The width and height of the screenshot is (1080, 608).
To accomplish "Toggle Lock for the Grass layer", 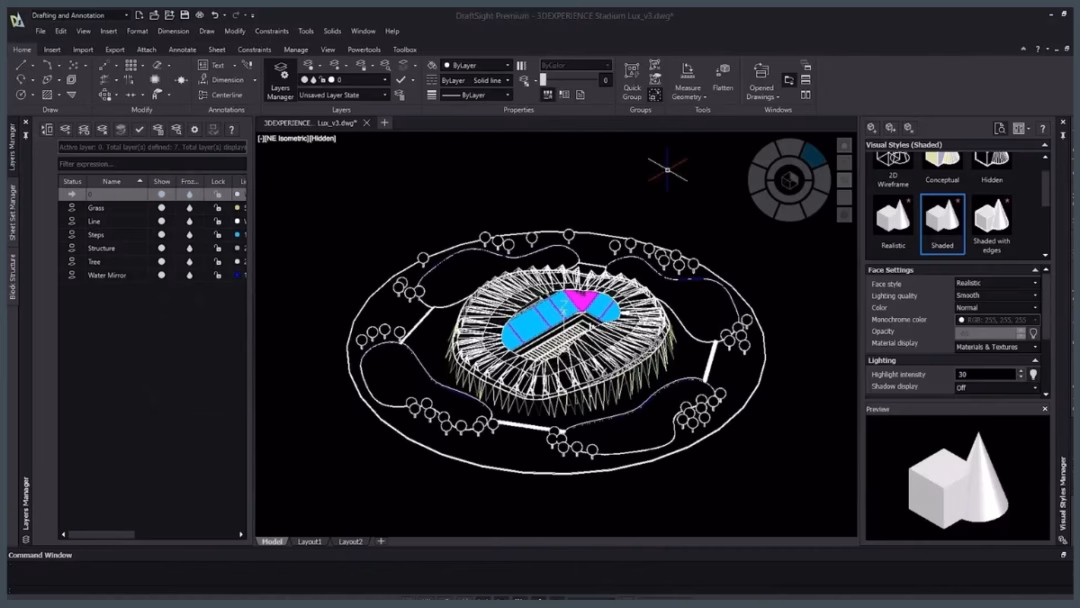I will click(x=218, y=208).
